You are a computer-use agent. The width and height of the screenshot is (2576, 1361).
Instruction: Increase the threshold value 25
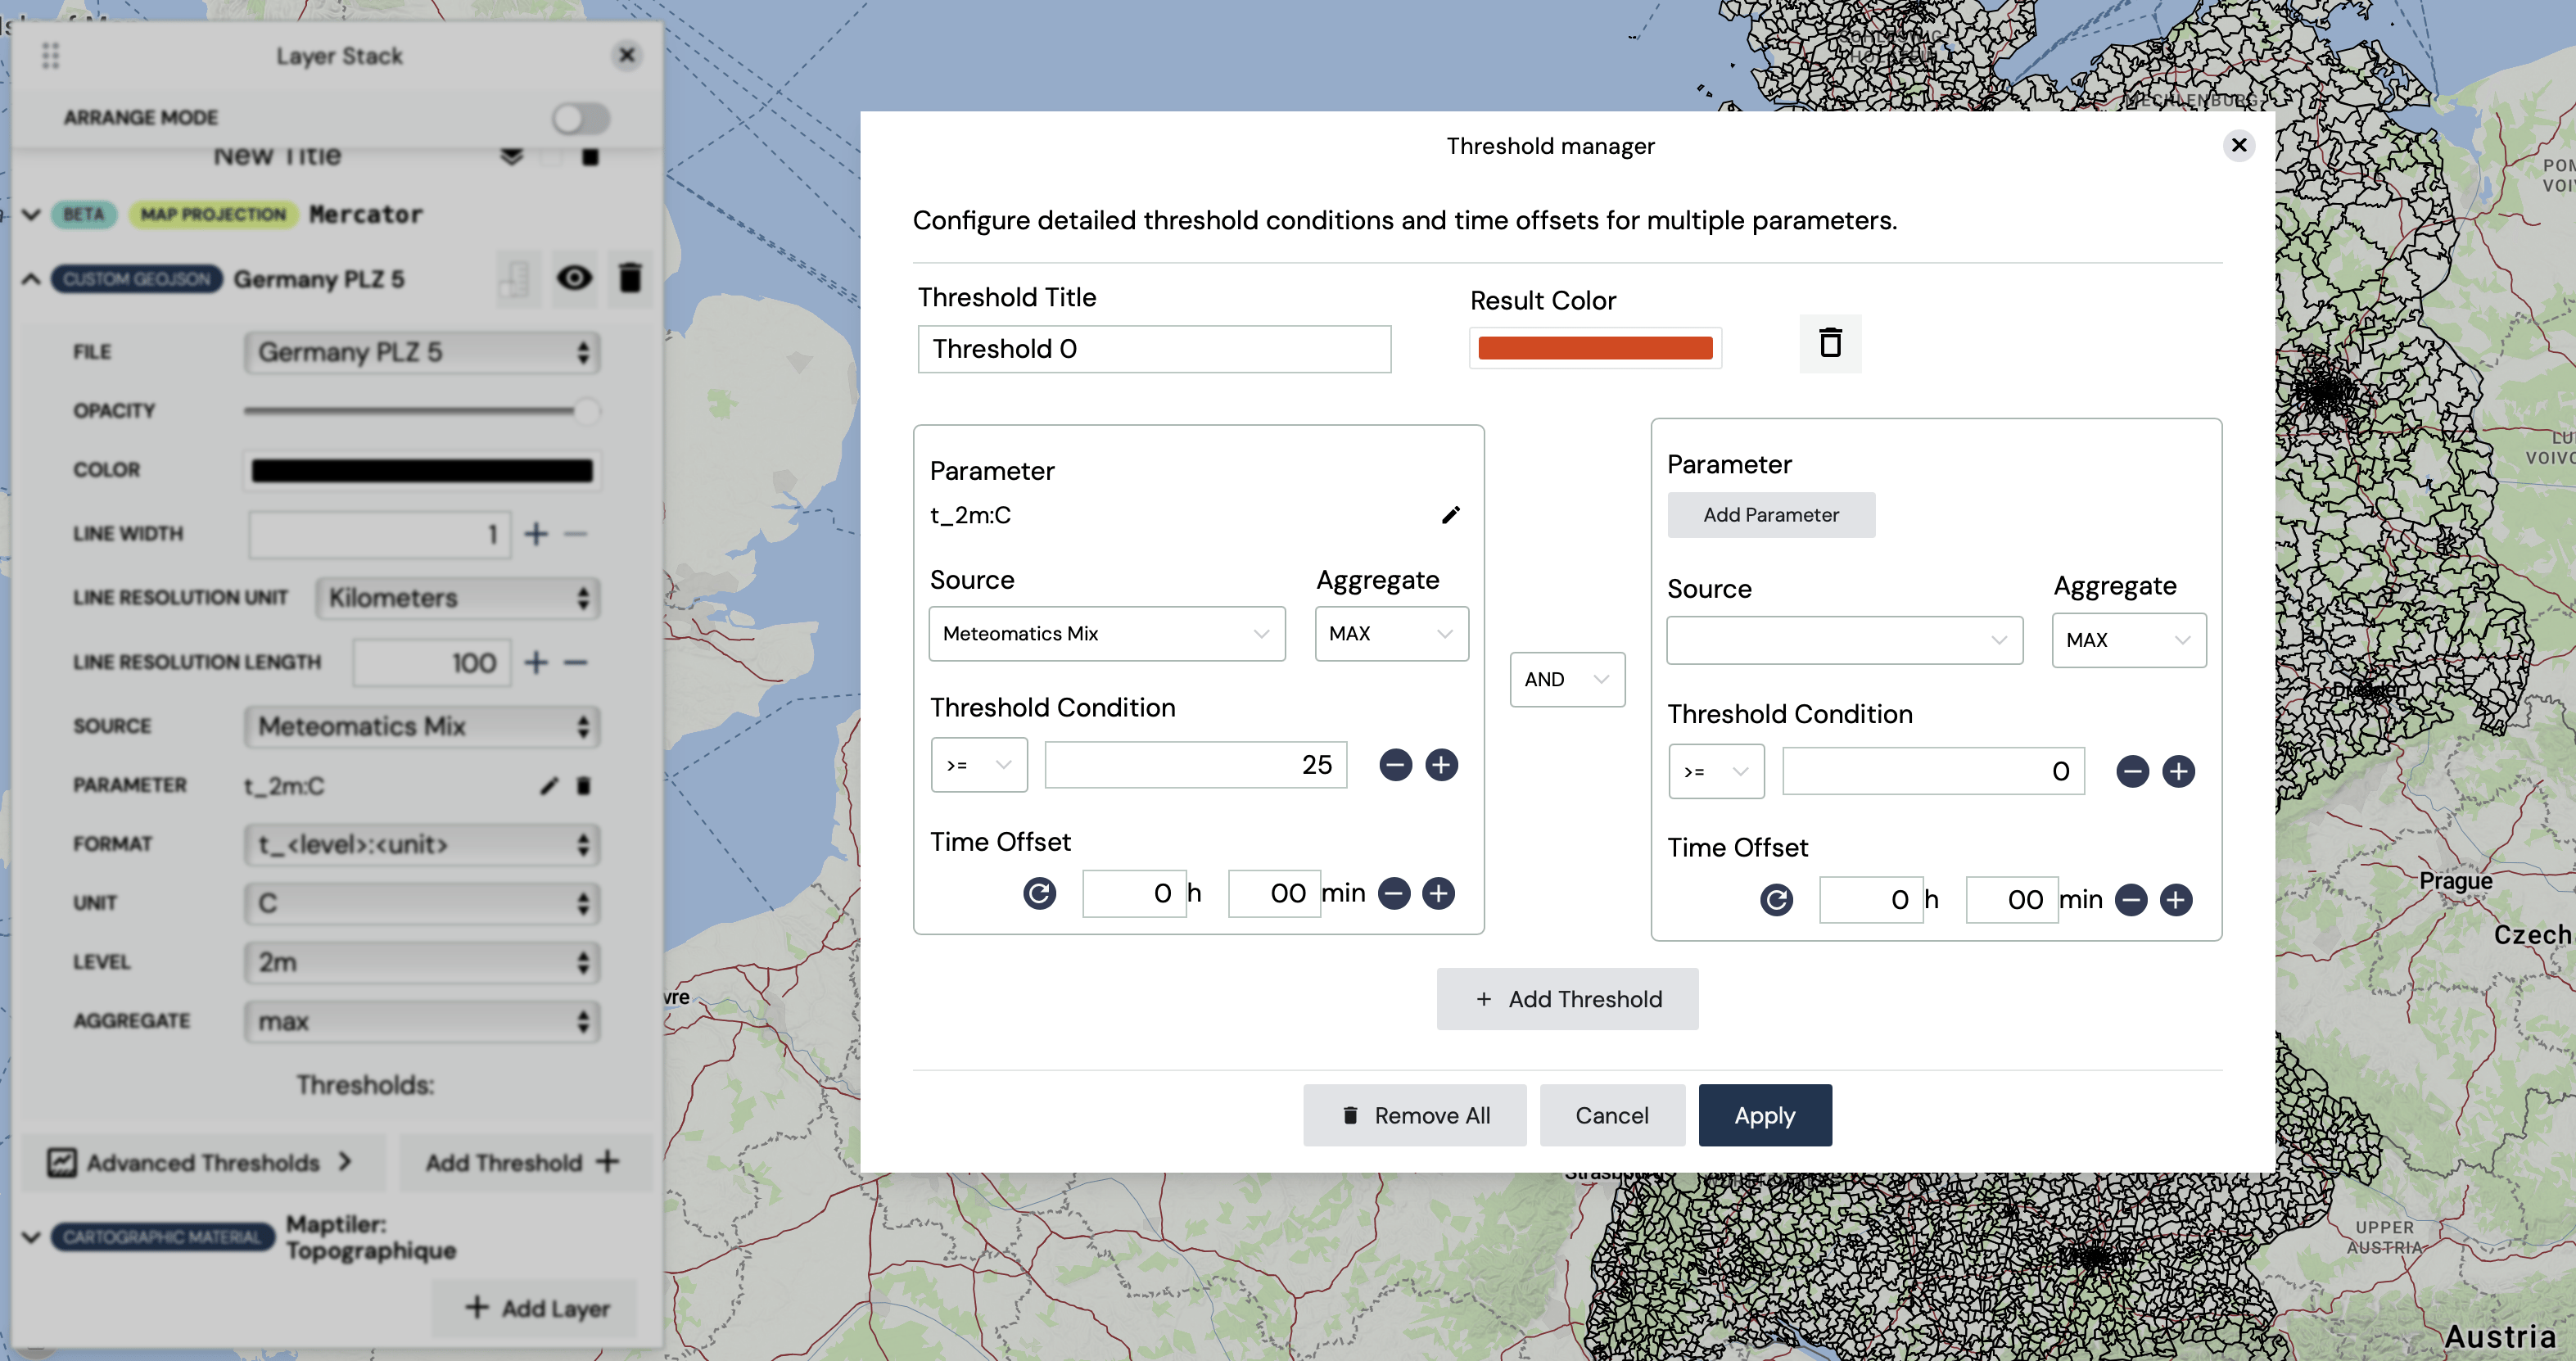pyautogui.click(x=1441, y=765)
